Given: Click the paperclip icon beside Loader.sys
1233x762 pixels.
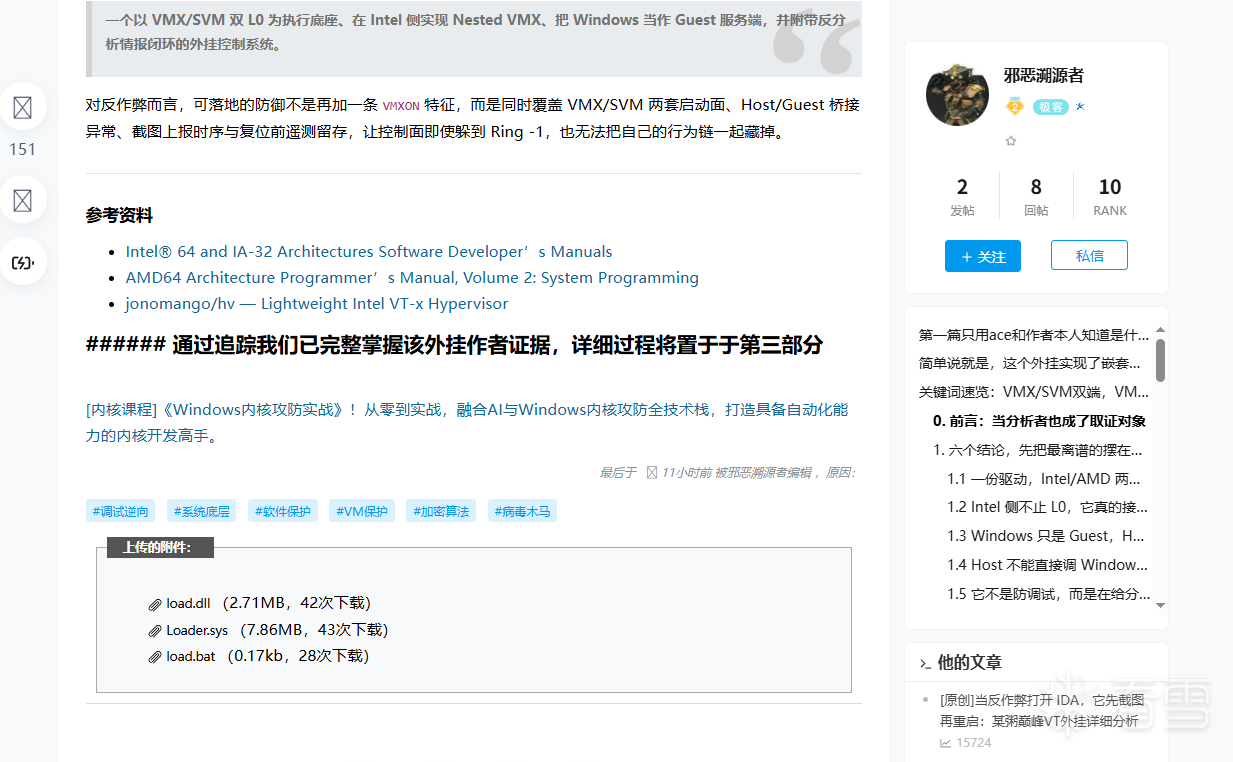Looking at the screenshot, I should coord(155,631).
